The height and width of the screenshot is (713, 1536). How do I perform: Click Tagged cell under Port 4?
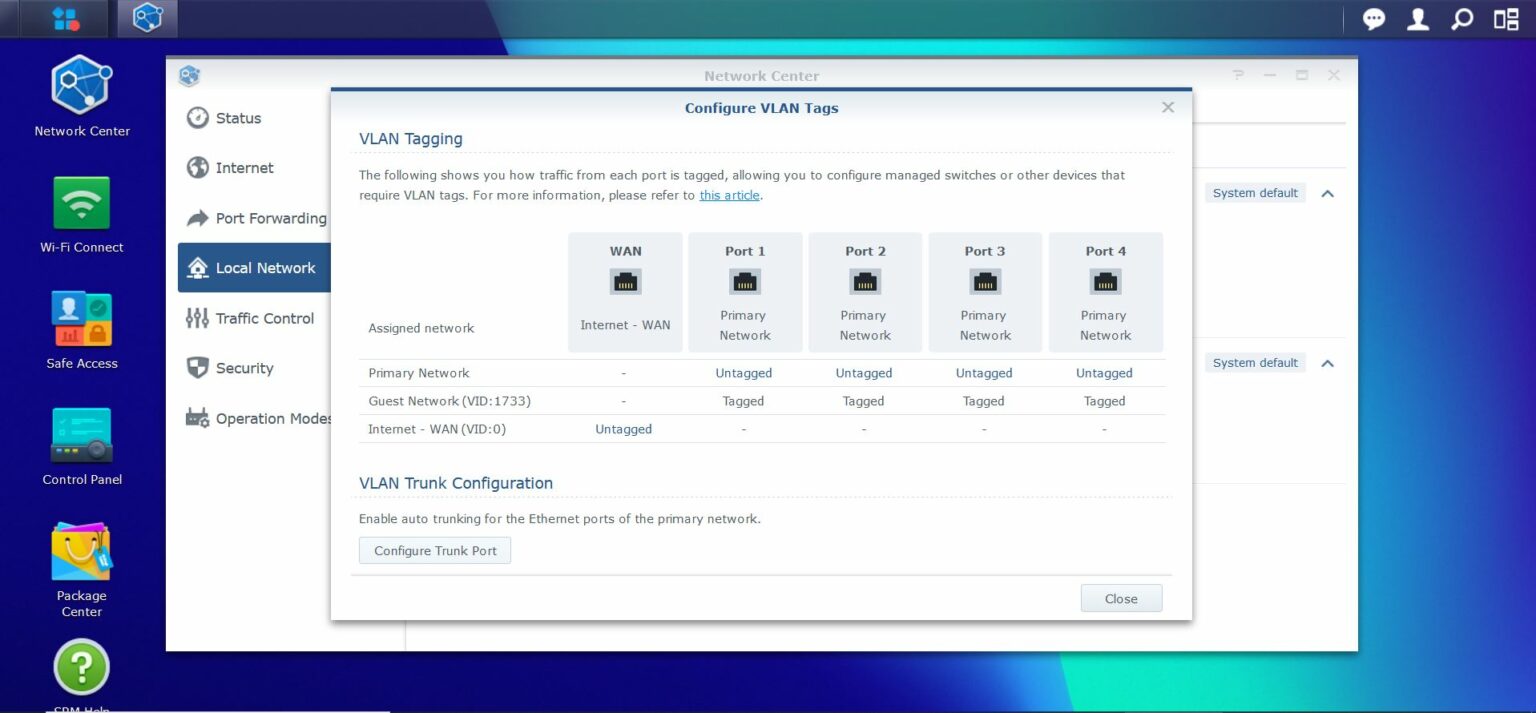coord(1104,401)
